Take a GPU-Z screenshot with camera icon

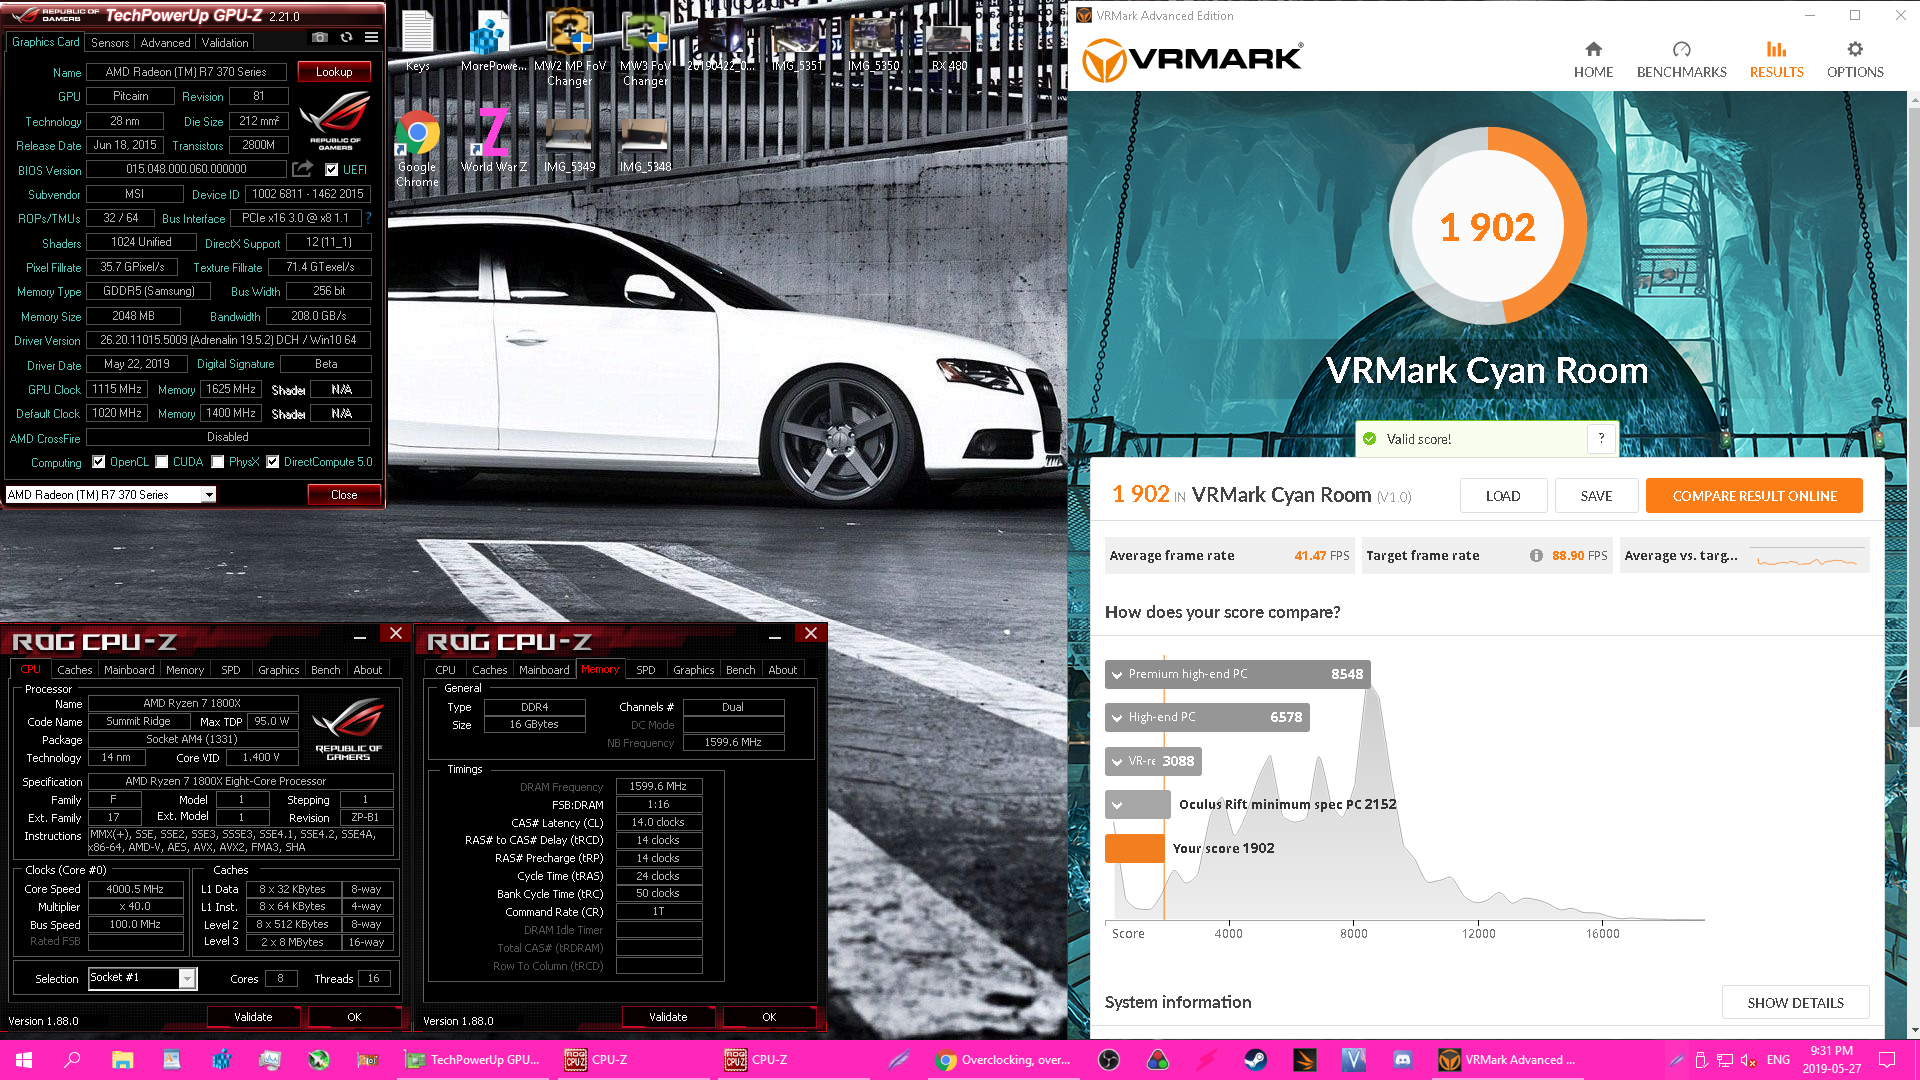(x=319, y=38)
